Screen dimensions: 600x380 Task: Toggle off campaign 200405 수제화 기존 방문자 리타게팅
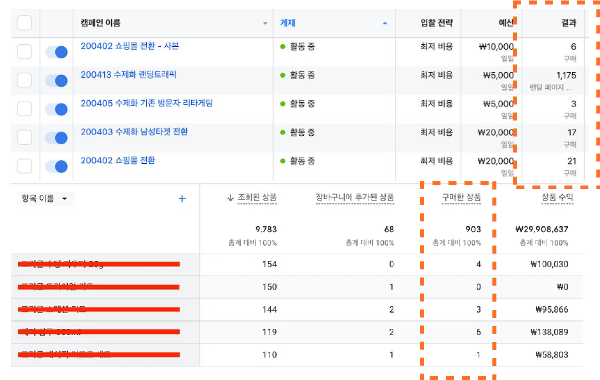[56, 109]
